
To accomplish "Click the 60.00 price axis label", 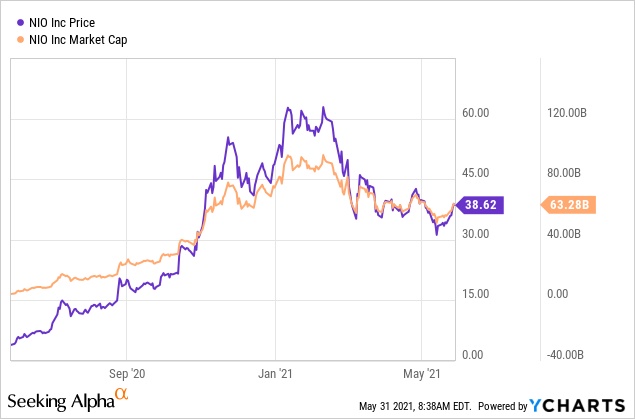I will click(x=475, y=114).
